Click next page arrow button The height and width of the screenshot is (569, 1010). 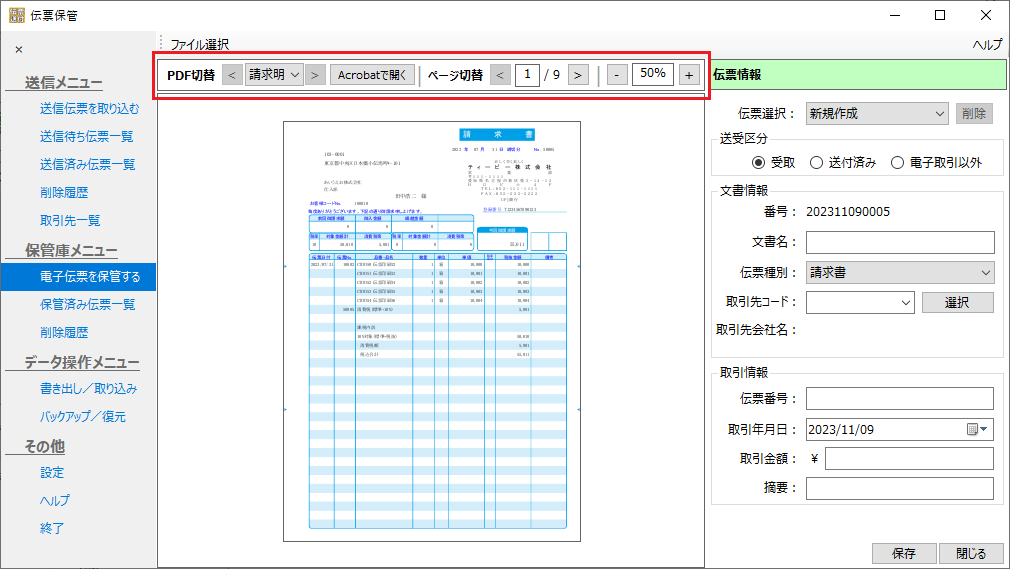(578, 75)
